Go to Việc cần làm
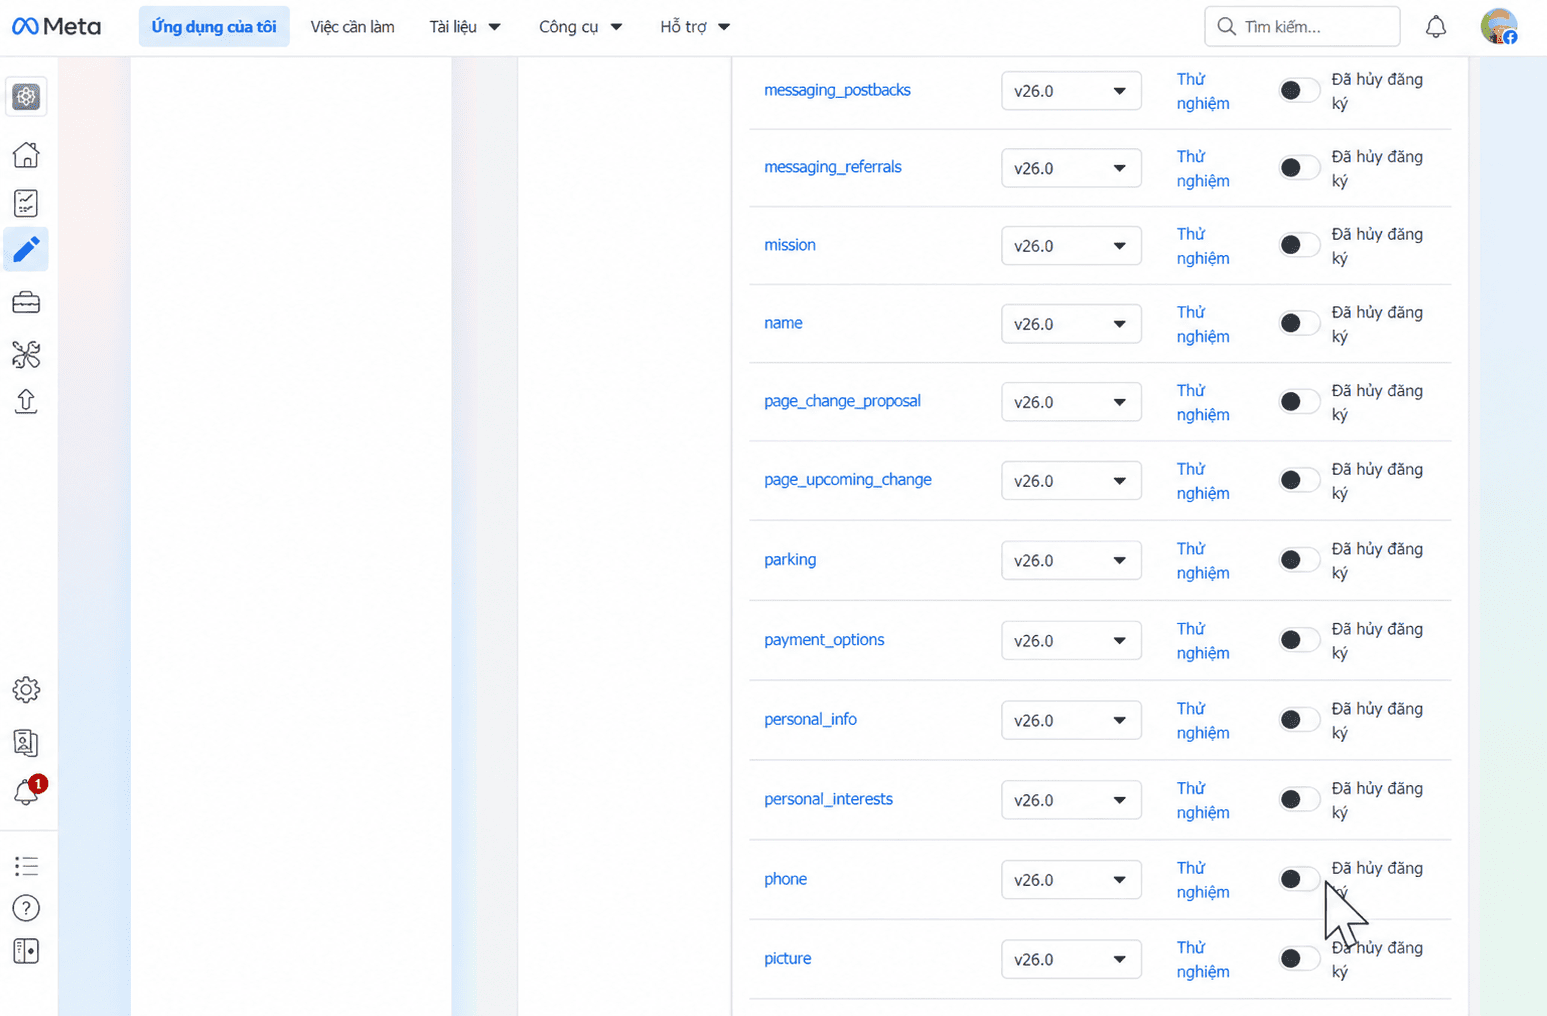This screenshot has width=1547, height=1016. (x=352, y=27)
